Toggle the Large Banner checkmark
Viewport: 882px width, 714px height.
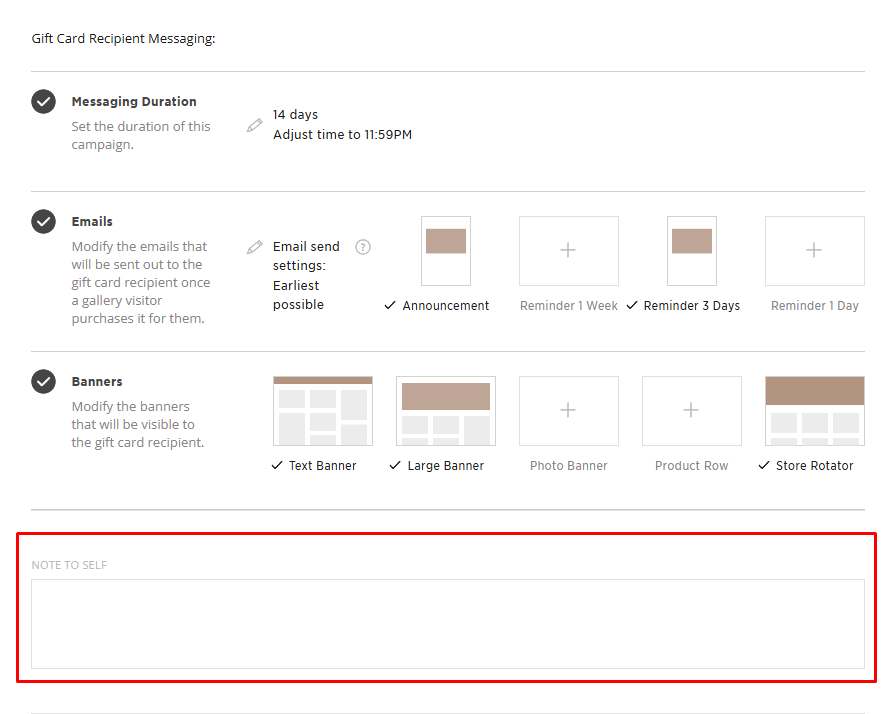coord(396,466)
